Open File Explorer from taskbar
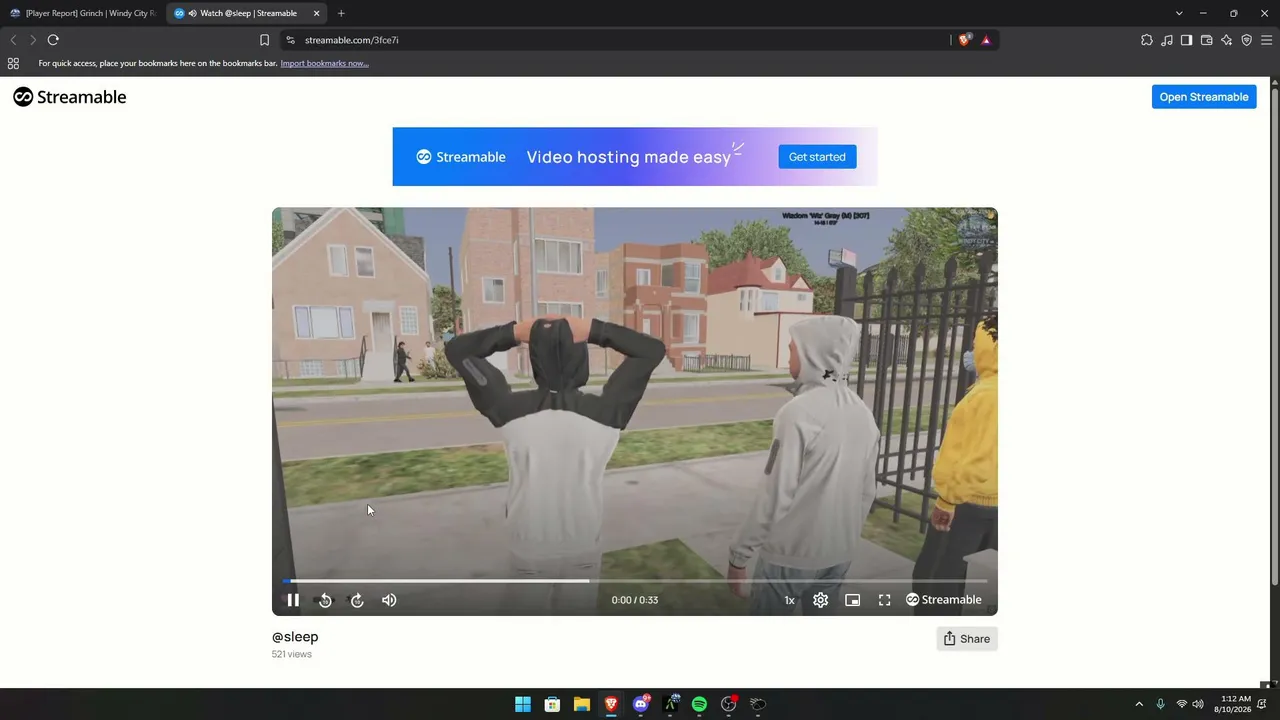This screenshot has width=1280, height=720. [x=582, y=704]
